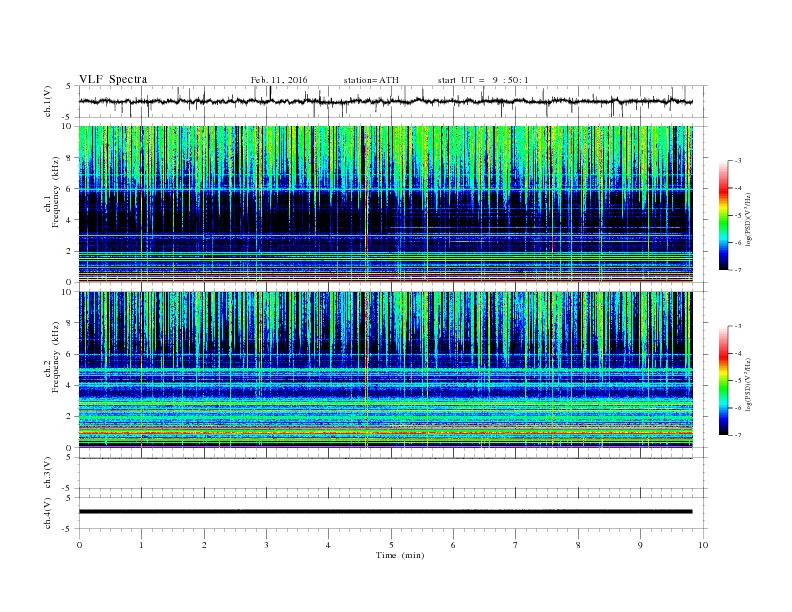Image resolution: width=792 pixels, height=612 pixels.
Task: Click the 'station=ATH' label
Action: pyautogui.click(x=371, y=80)
